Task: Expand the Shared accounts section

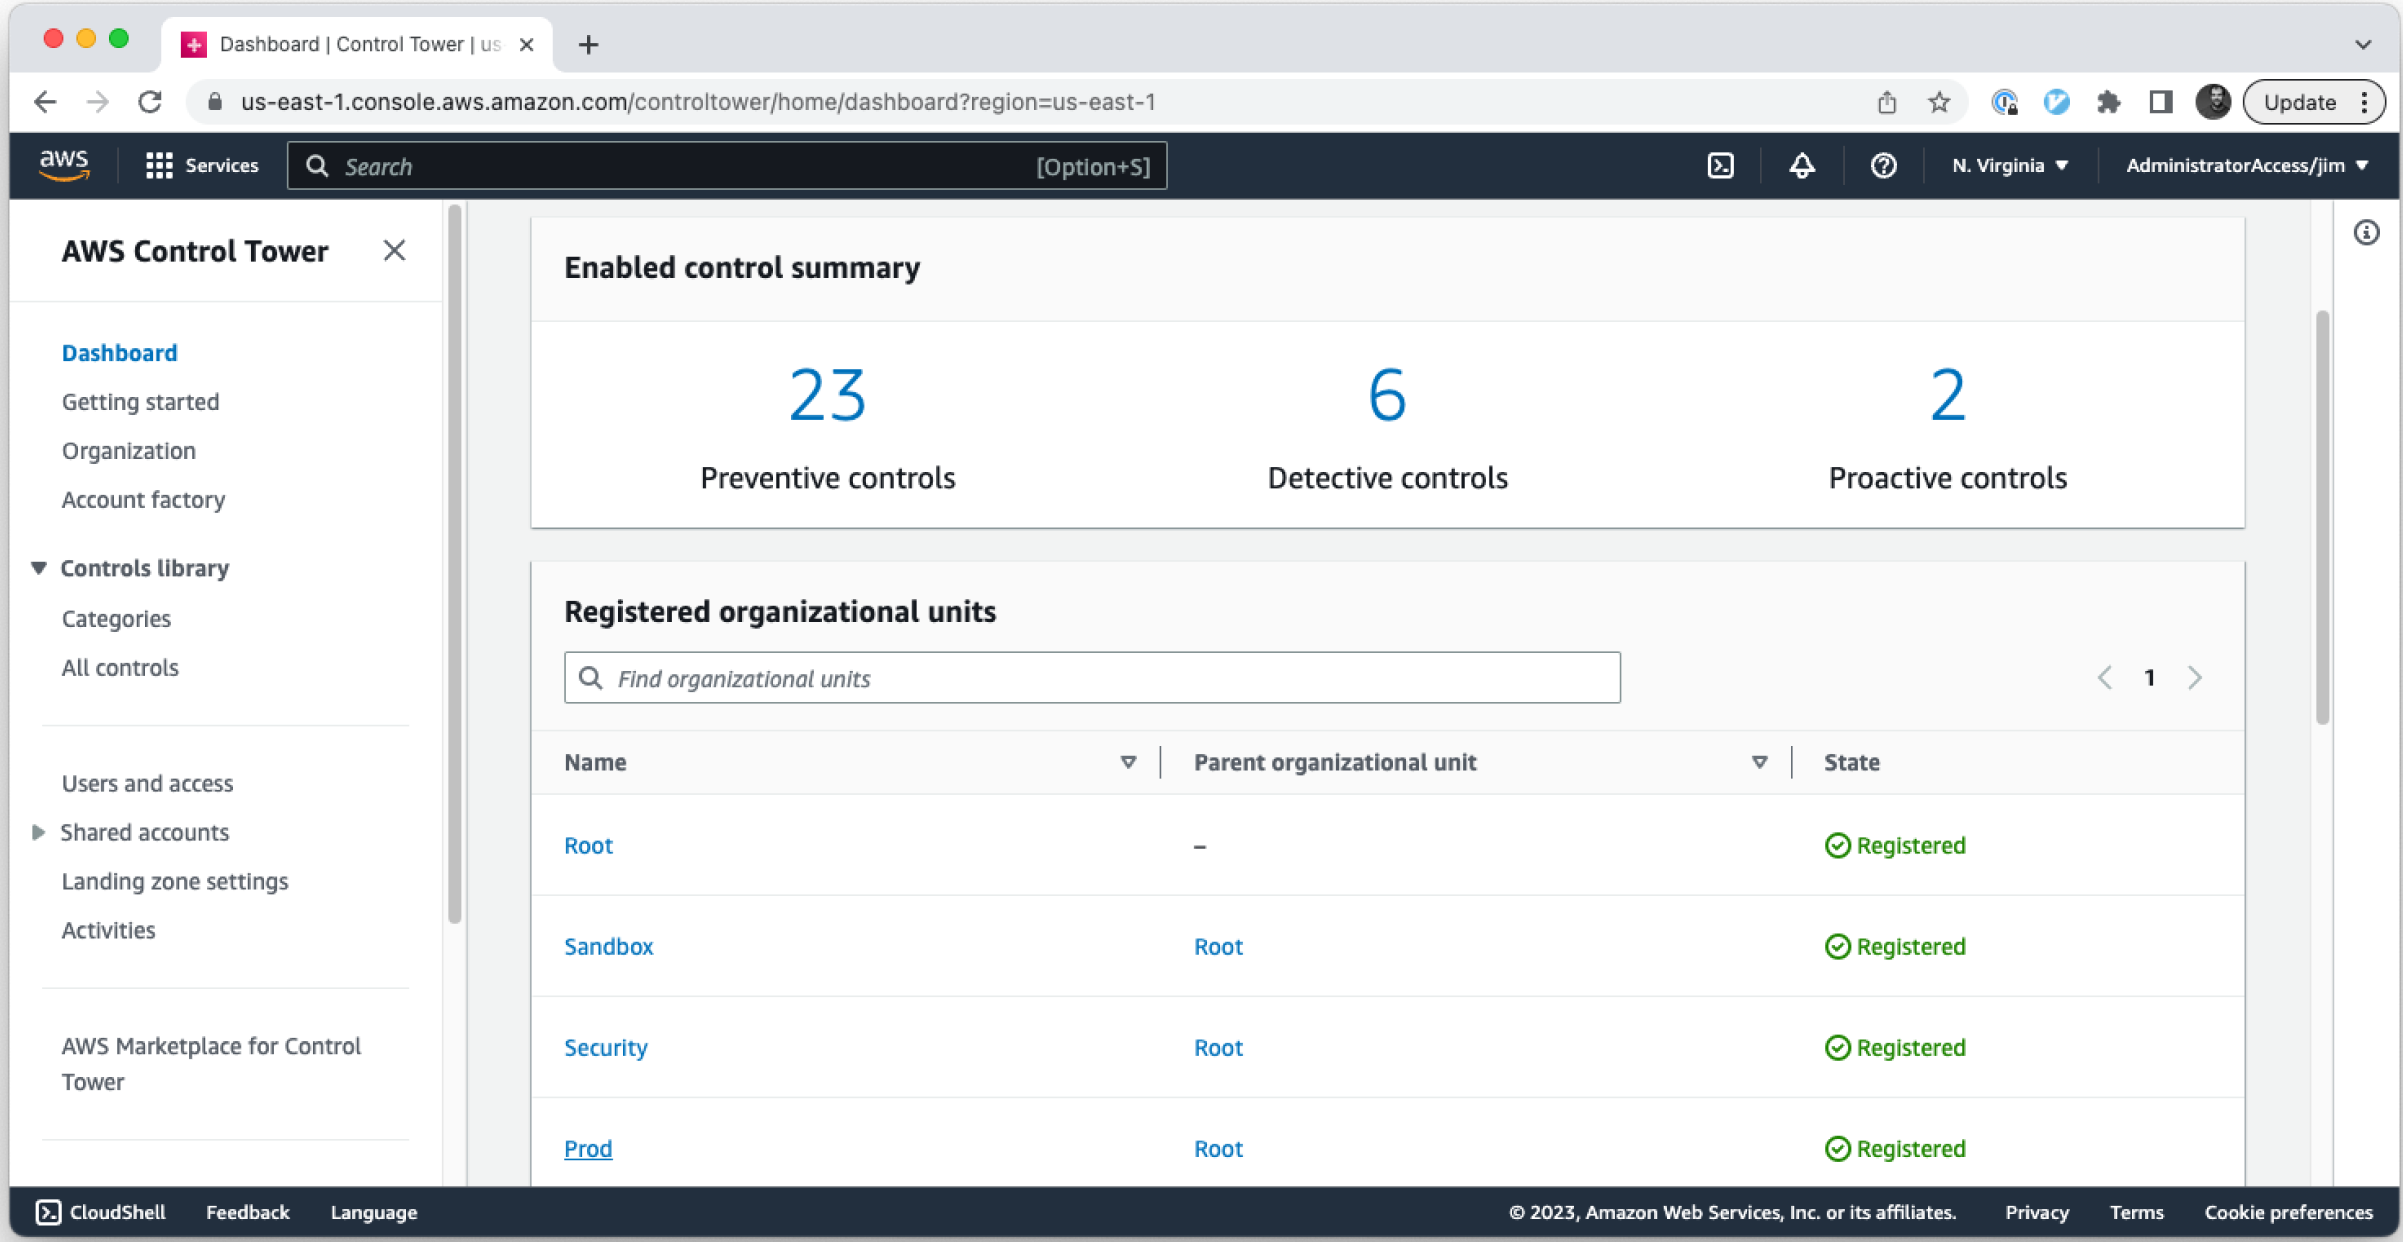Action: click(x=39, y=832)
